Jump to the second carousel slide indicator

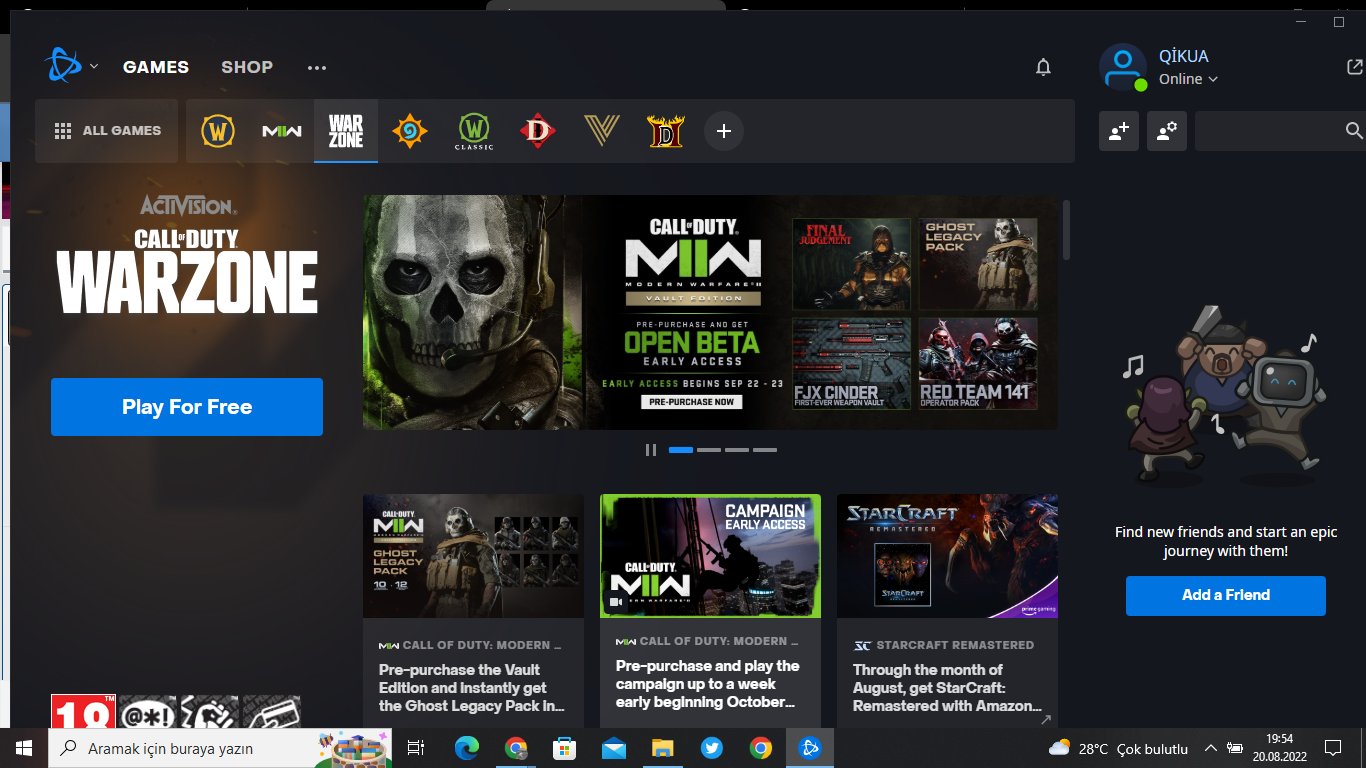709,450
